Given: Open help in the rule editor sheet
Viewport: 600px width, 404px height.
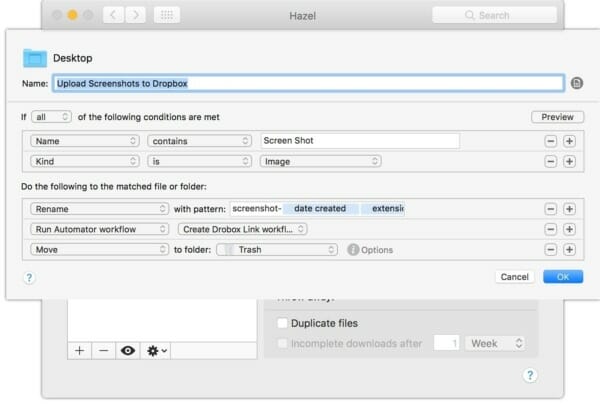Looking at the screenshot, I should tap(29, 278).
